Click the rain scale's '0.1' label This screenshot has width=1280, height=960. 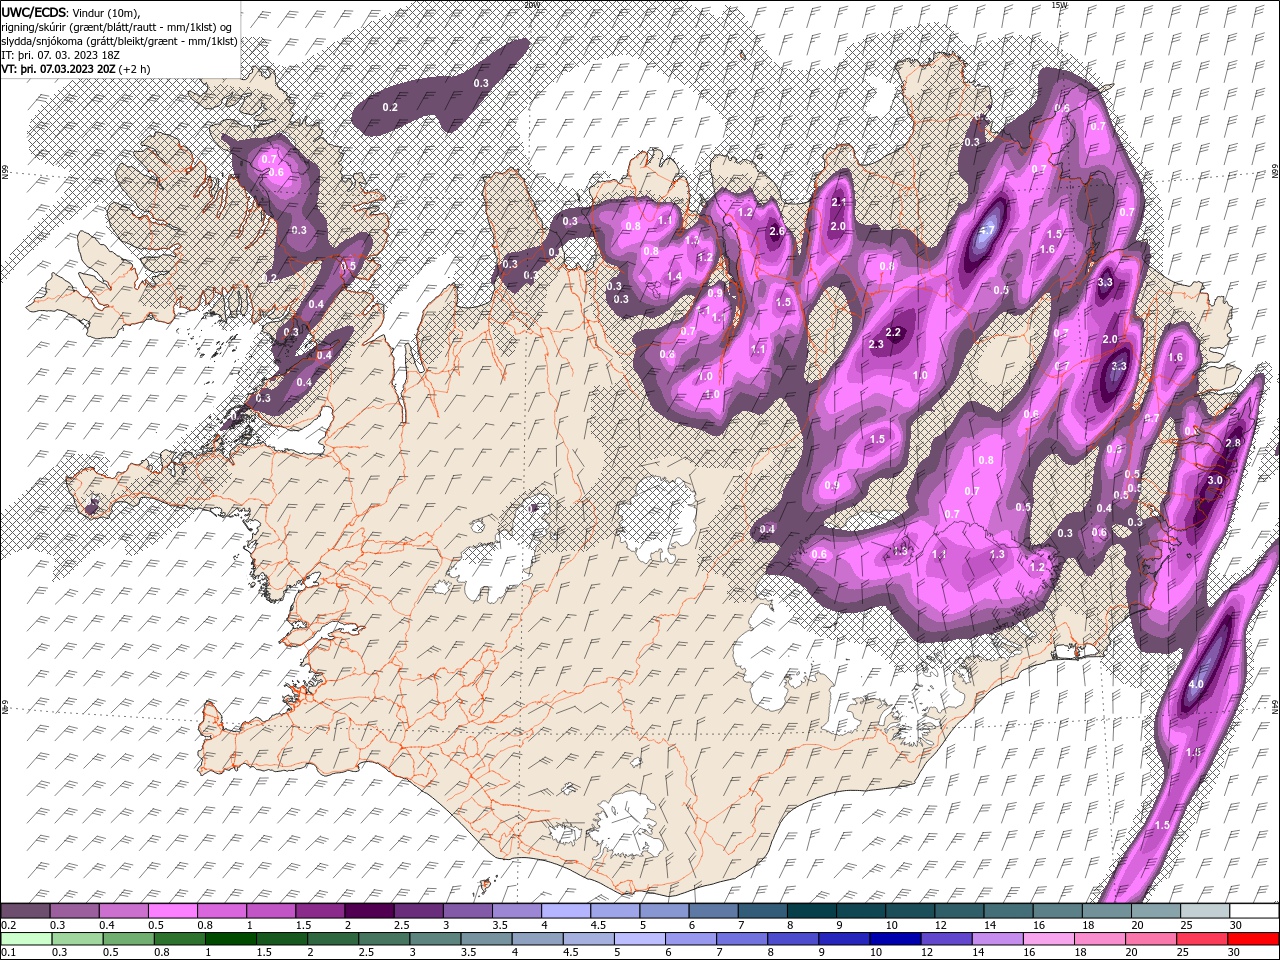pos(9,953)
